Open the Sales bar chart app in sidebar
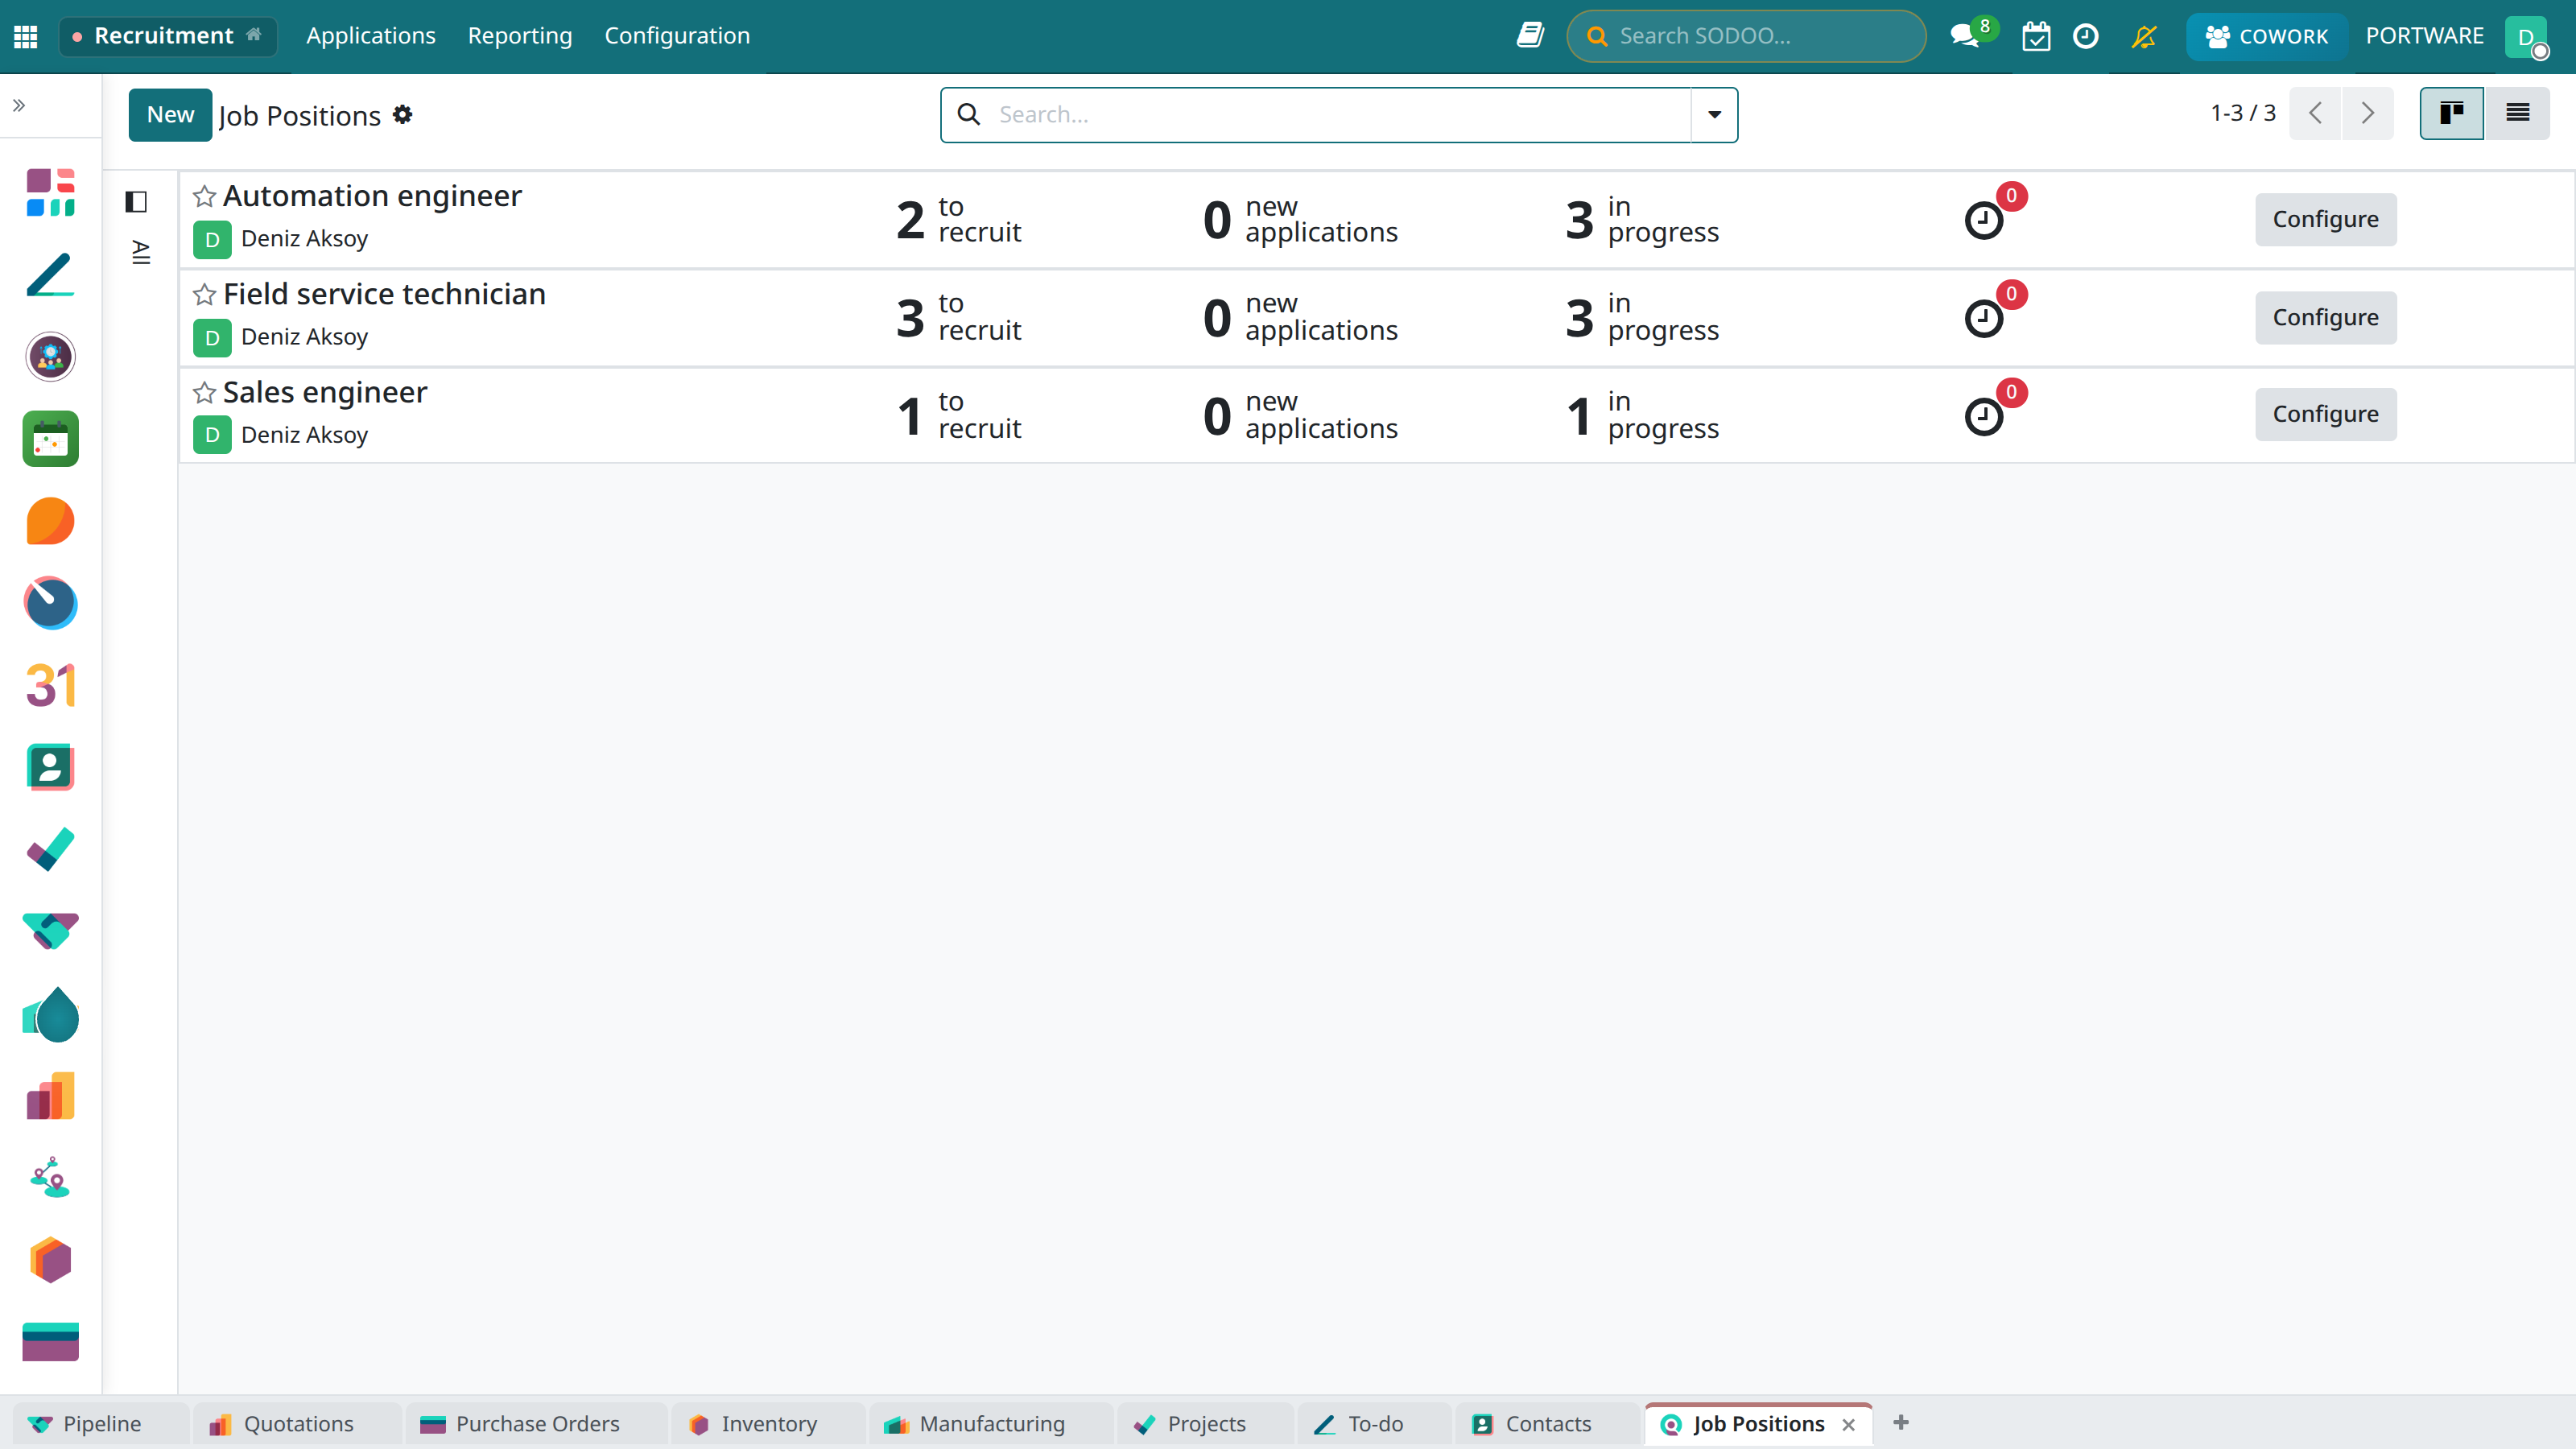2576x1449 pixels. coord(50,1096)
